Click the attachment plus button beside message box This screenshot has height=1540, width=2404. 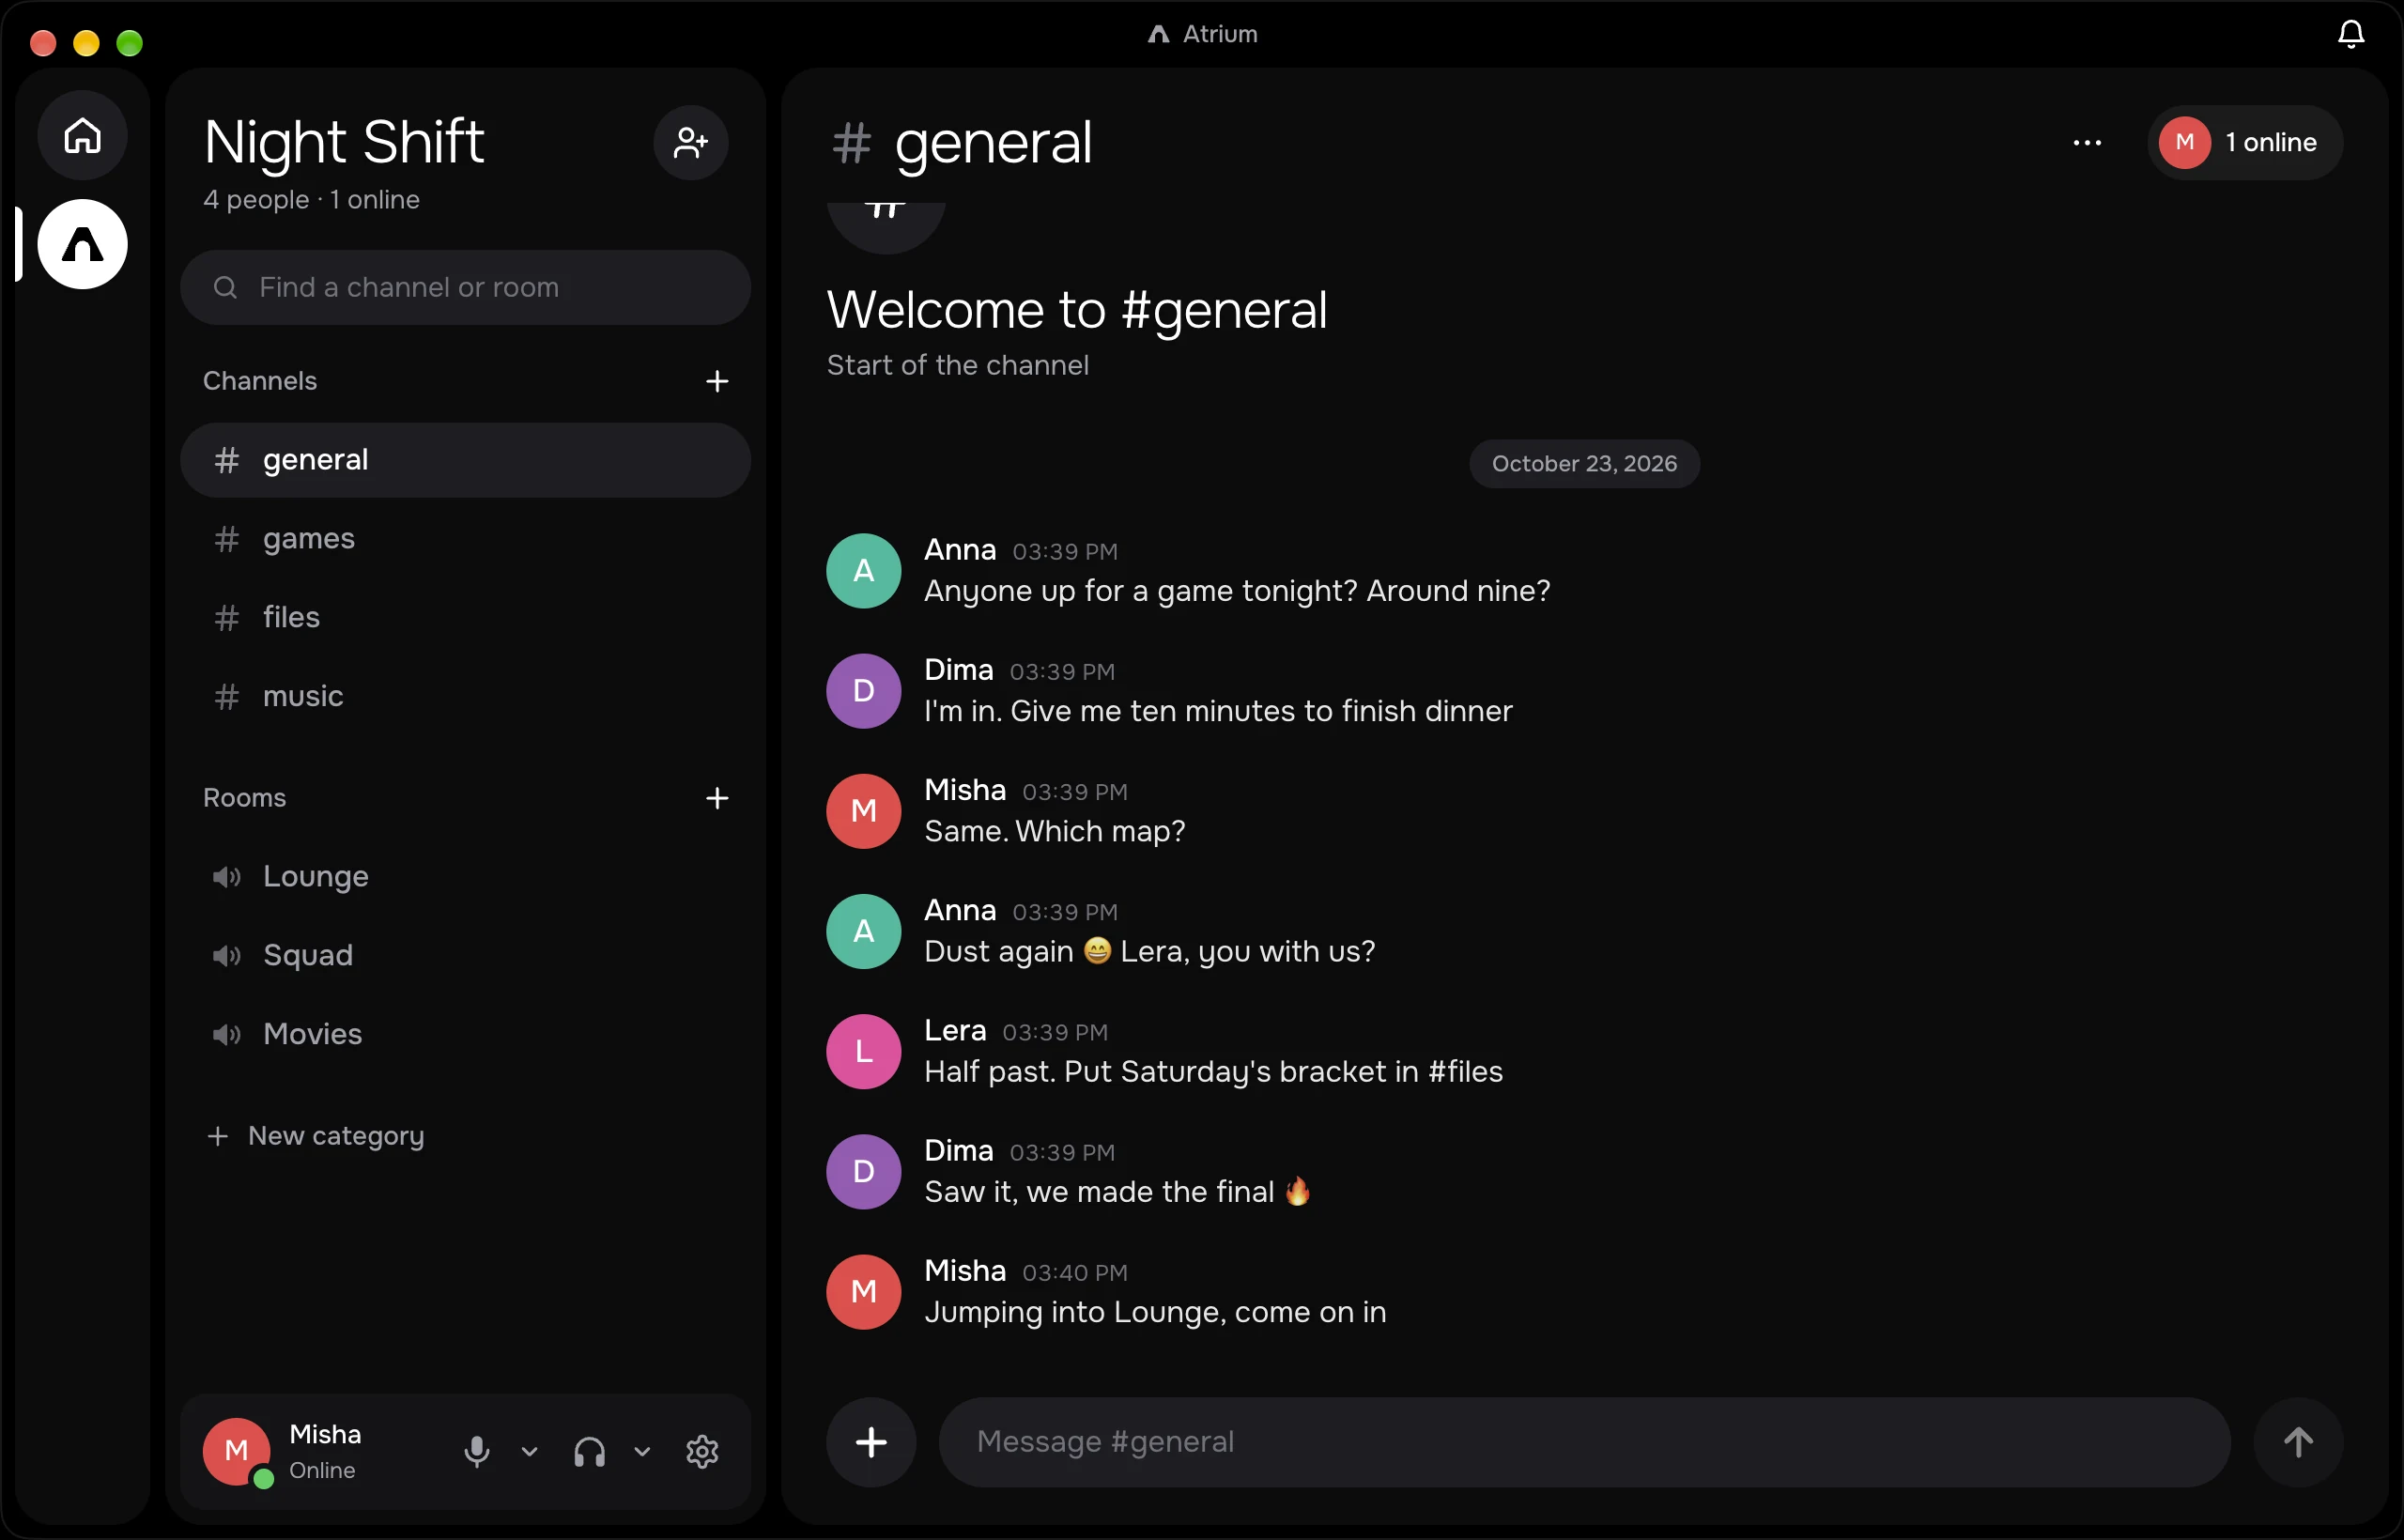[x=871, y=1442]
